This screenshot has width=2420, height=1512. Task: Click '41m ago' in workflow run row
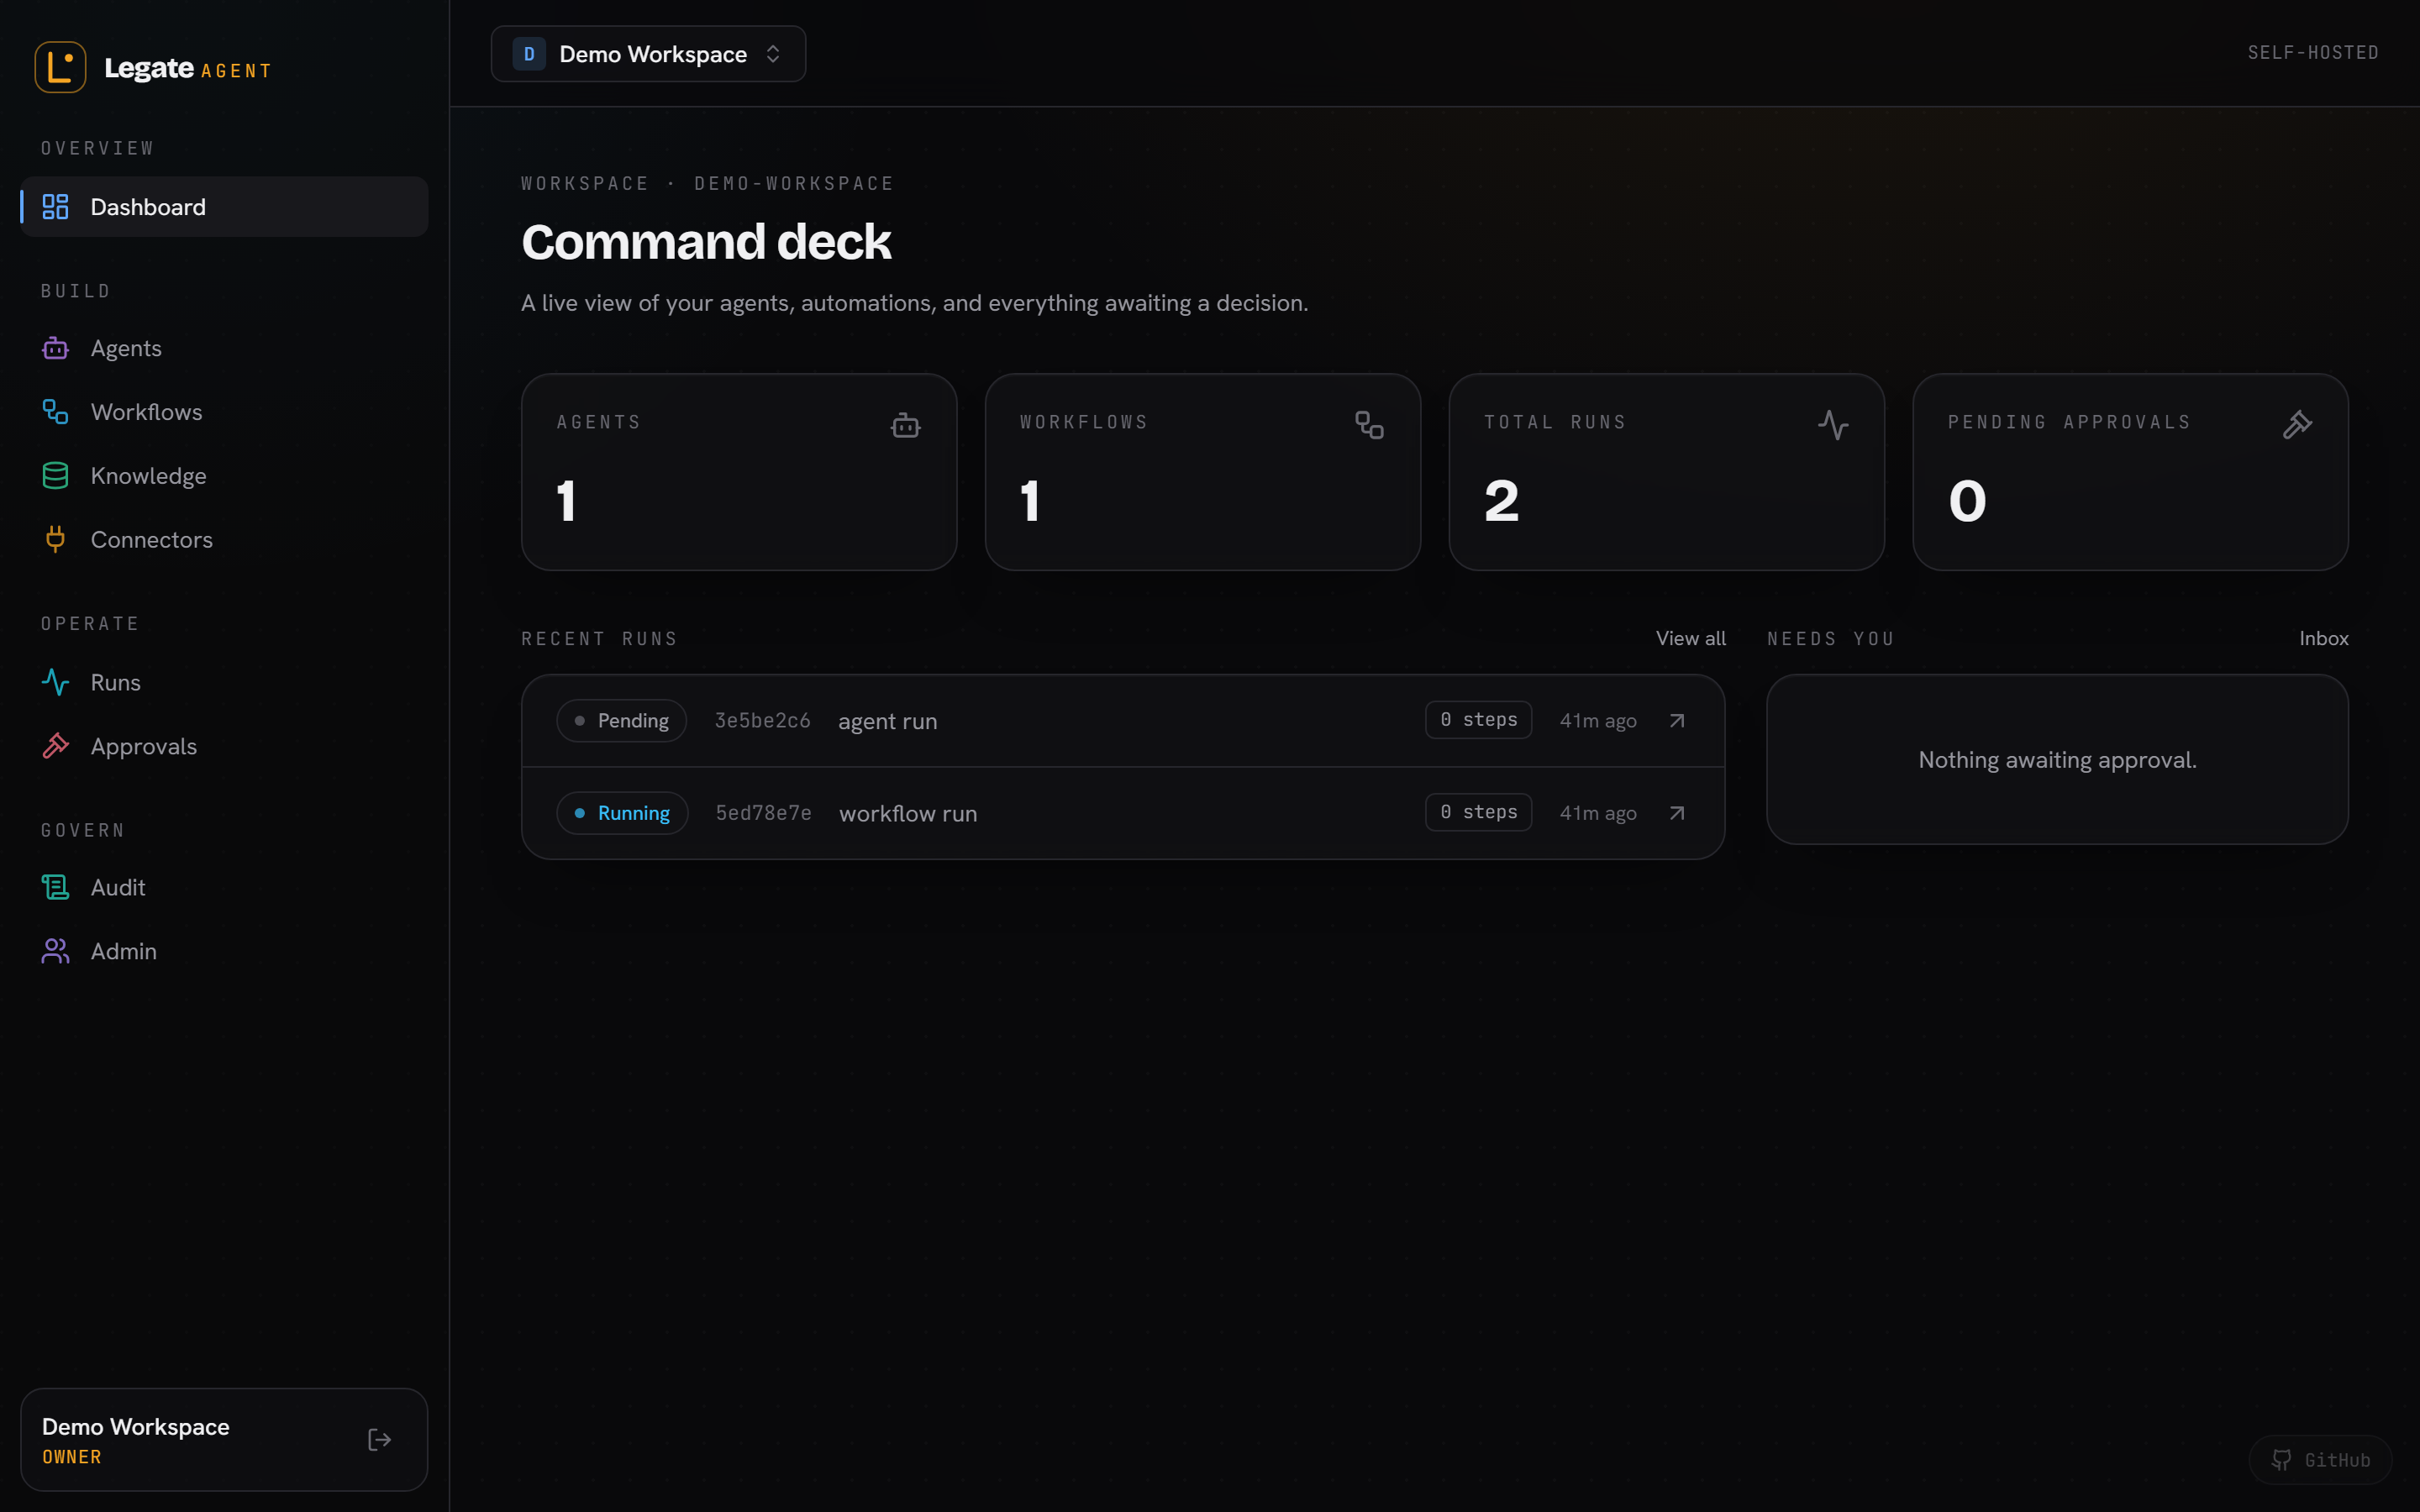tap(1598, 813)
